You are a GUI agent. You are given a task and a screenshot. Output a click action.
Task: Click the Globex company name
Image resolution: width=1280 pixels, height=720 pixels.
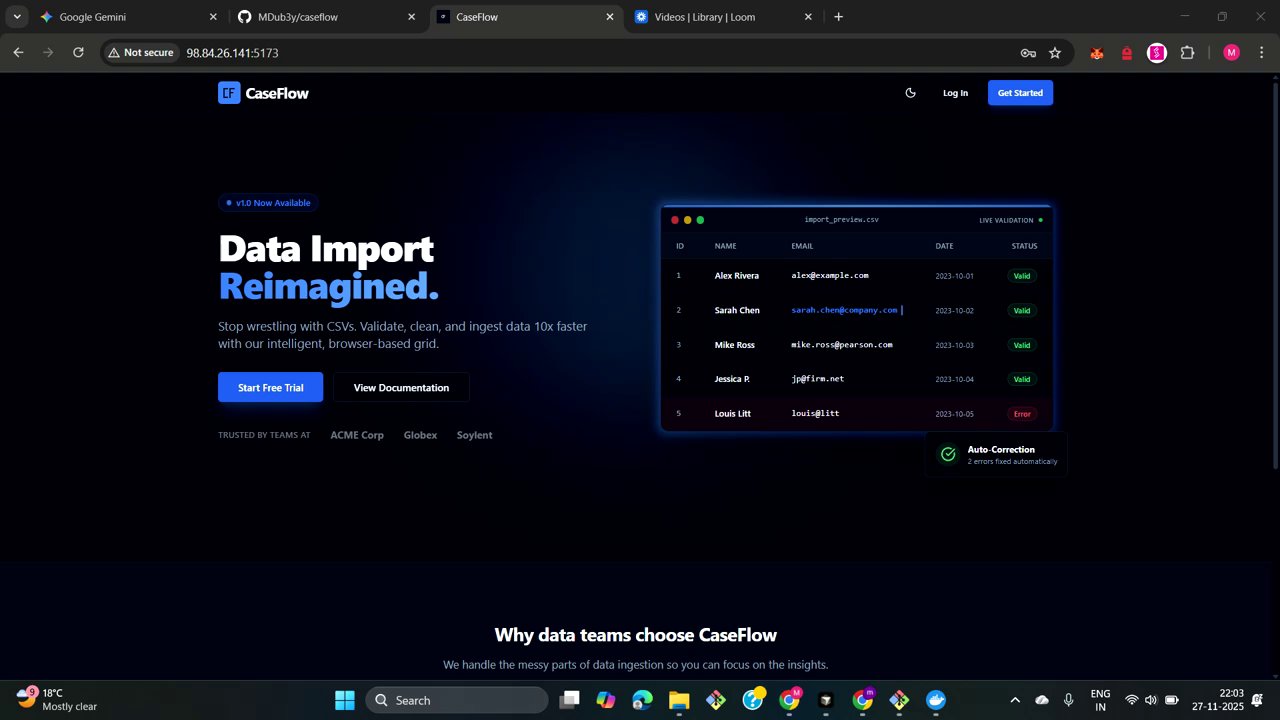[x=420, y=435]
